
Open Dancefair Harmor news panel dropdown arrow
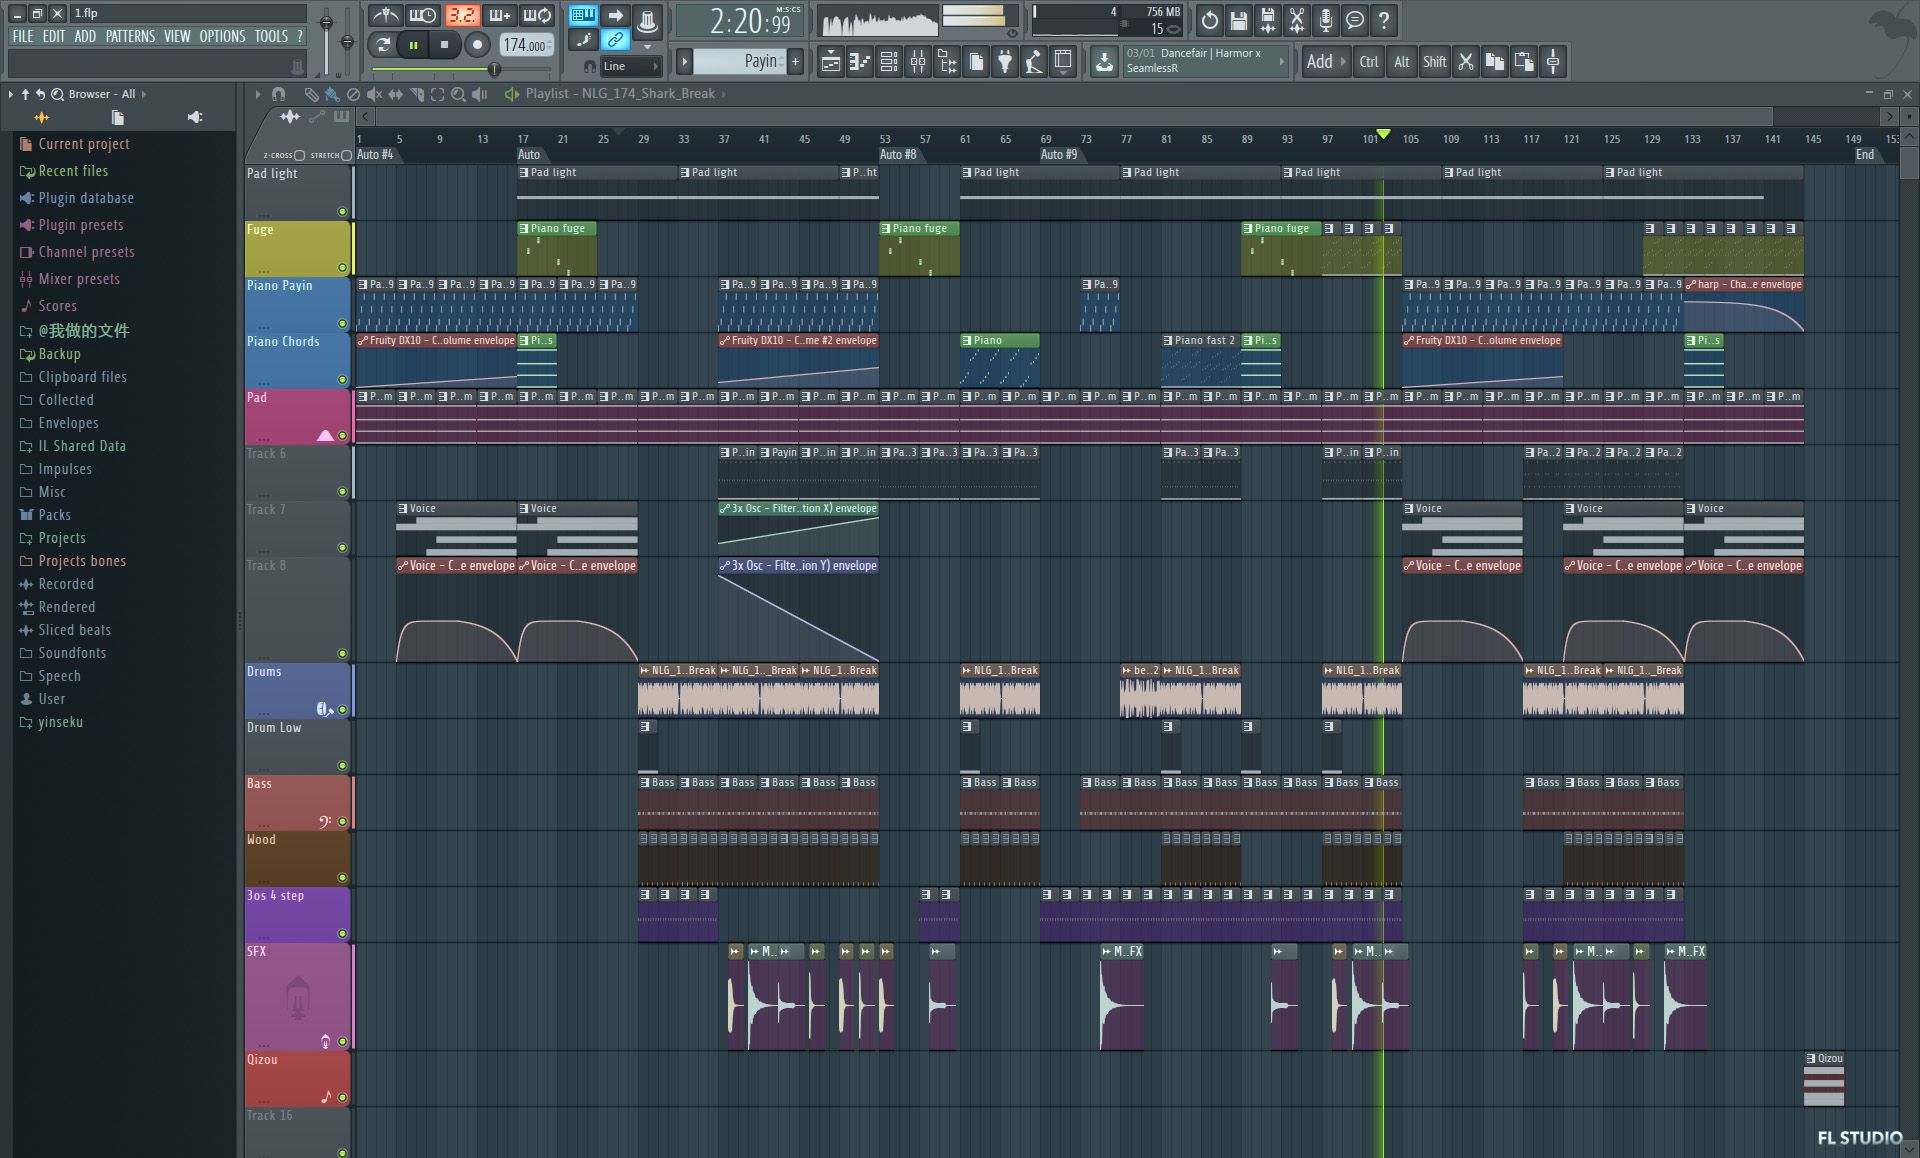tap(1281, 61)
